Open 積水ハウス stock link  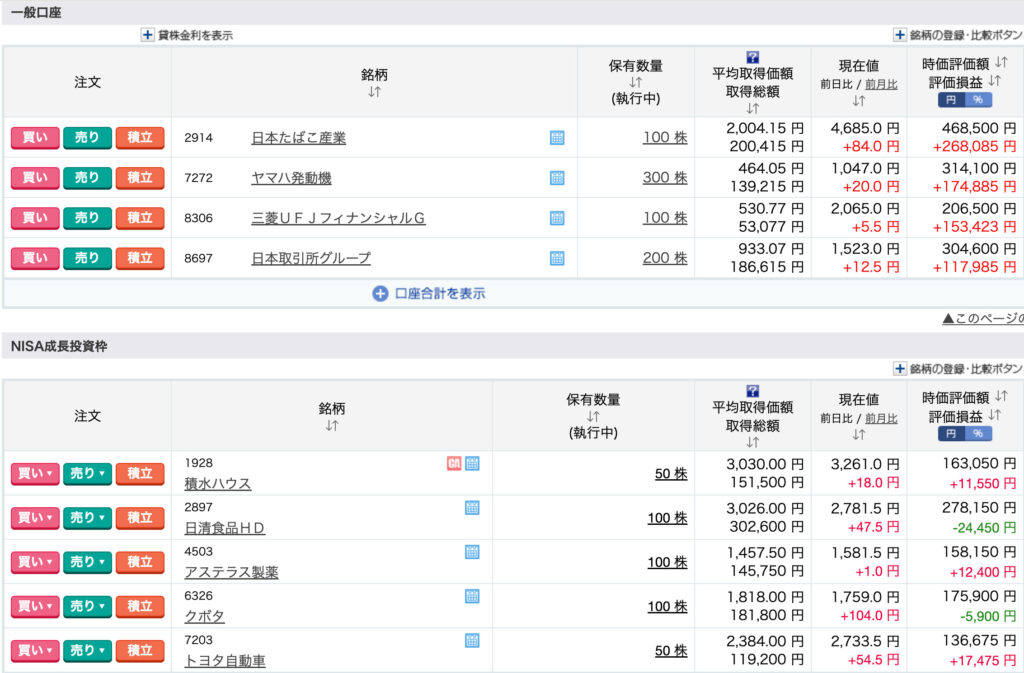tap(217, 484)
